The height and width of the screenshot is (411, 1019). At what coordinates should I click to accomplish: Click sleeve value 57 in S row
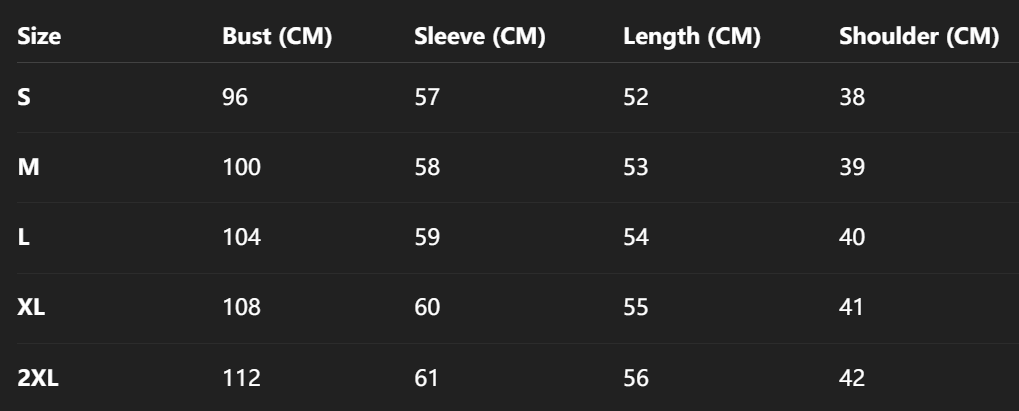point(427,98)
